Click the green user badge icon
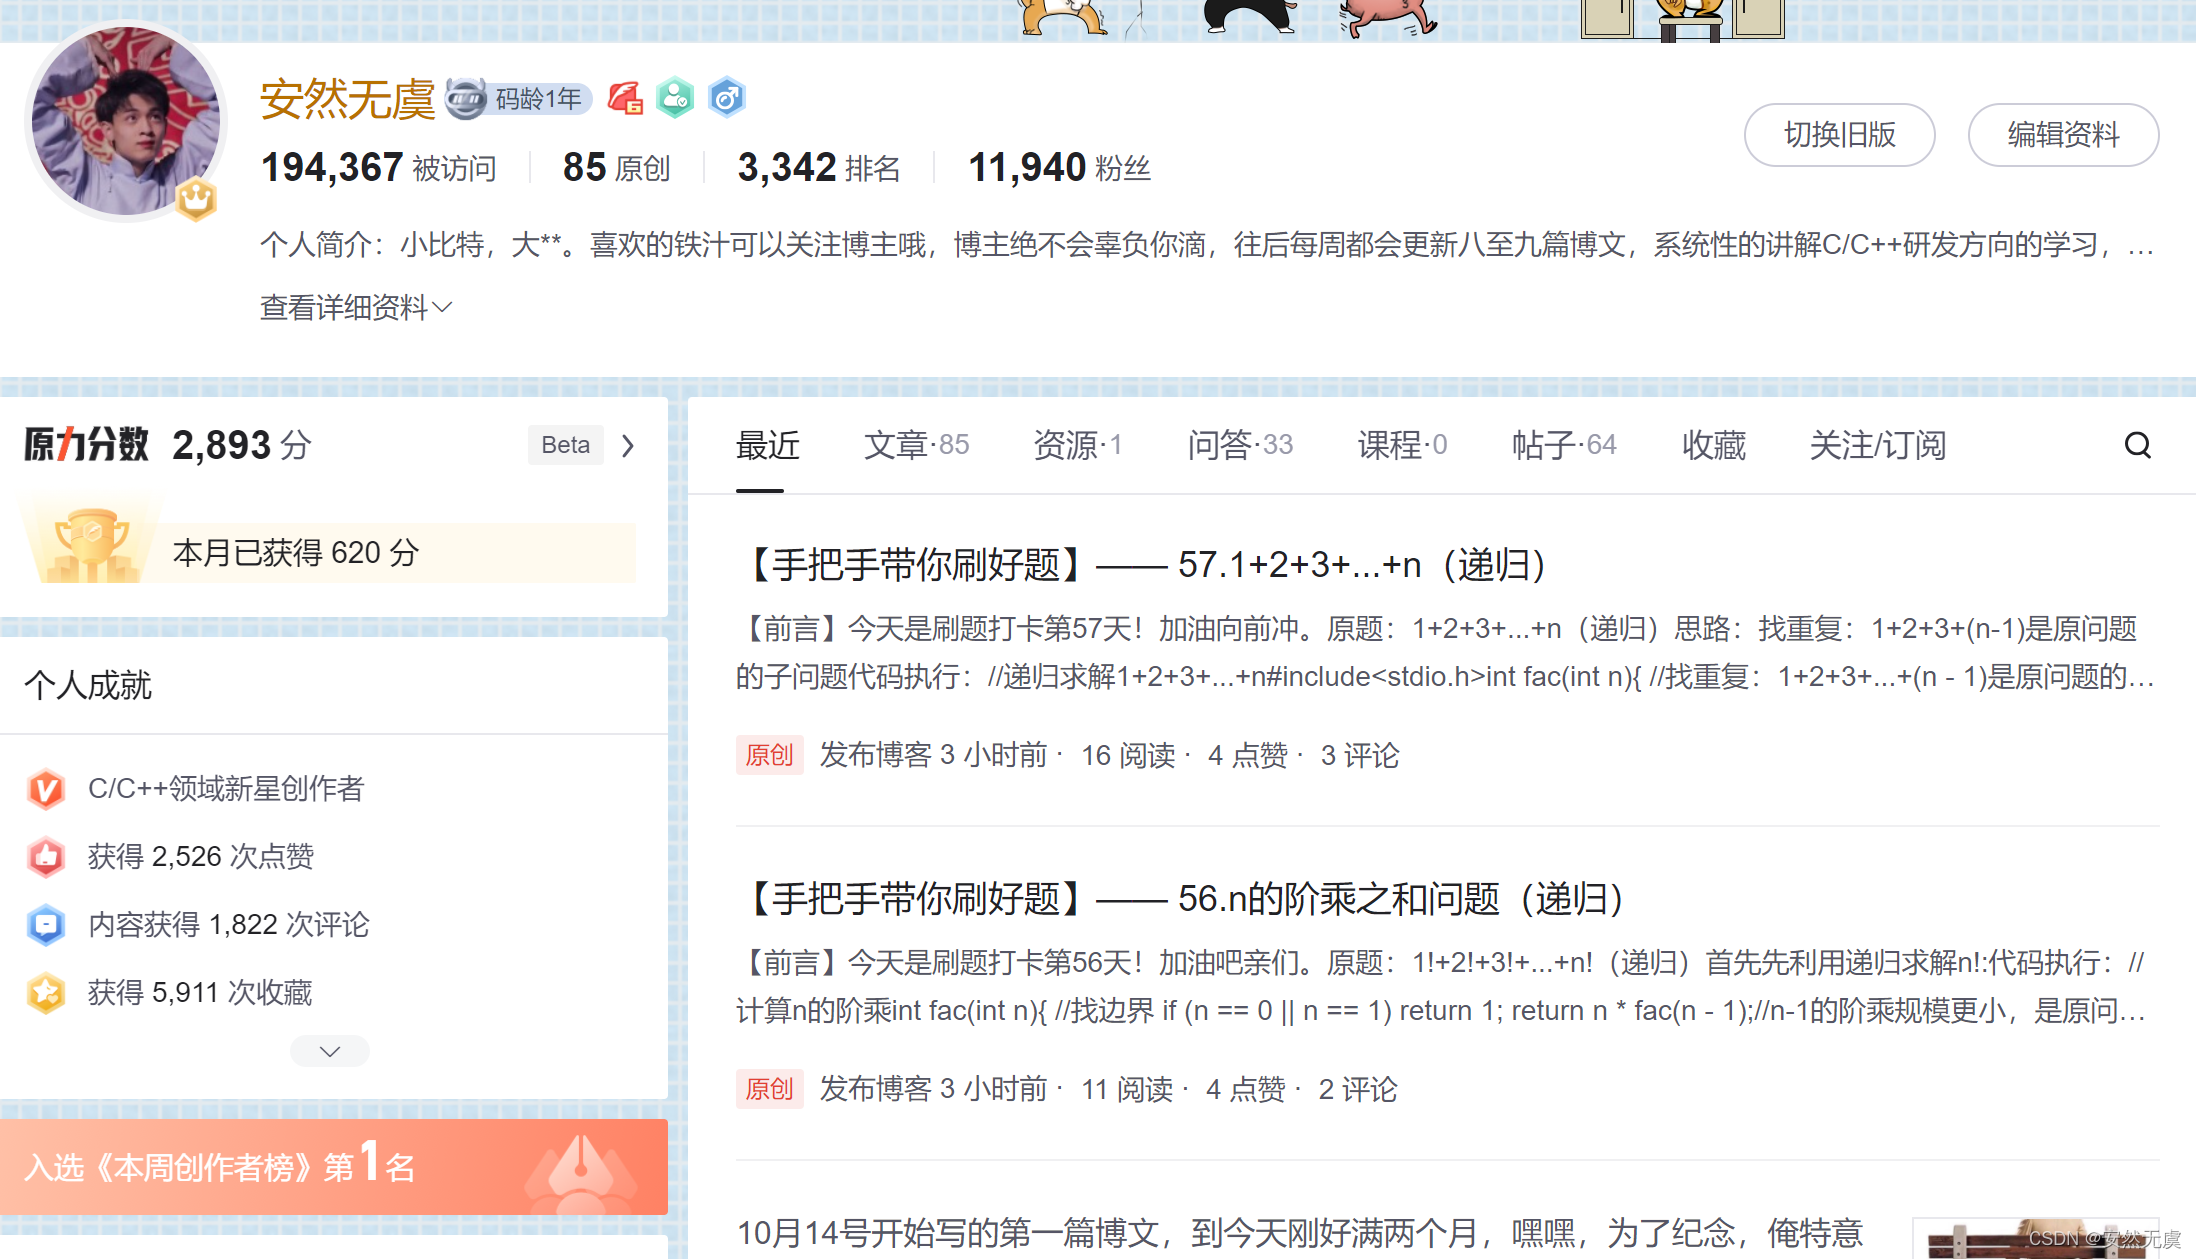Image resolution: width=2196 pixels, height=1259 pixels. (x=675, y=98)
